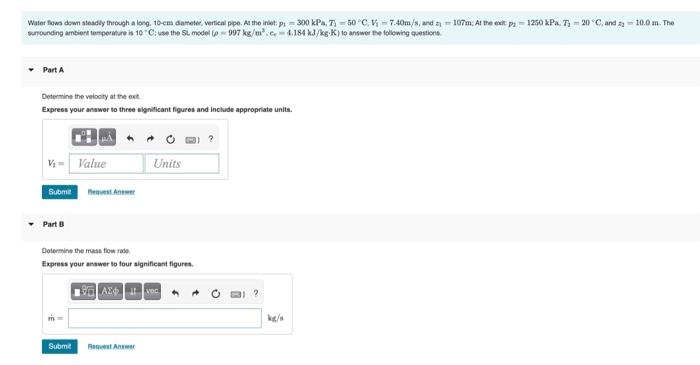
Task: Open math templates tool in Part B
Action: (83, 291)
